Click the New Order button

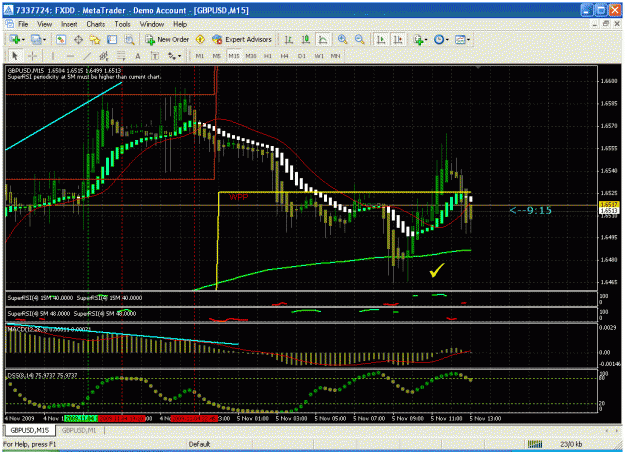(167, 39)
